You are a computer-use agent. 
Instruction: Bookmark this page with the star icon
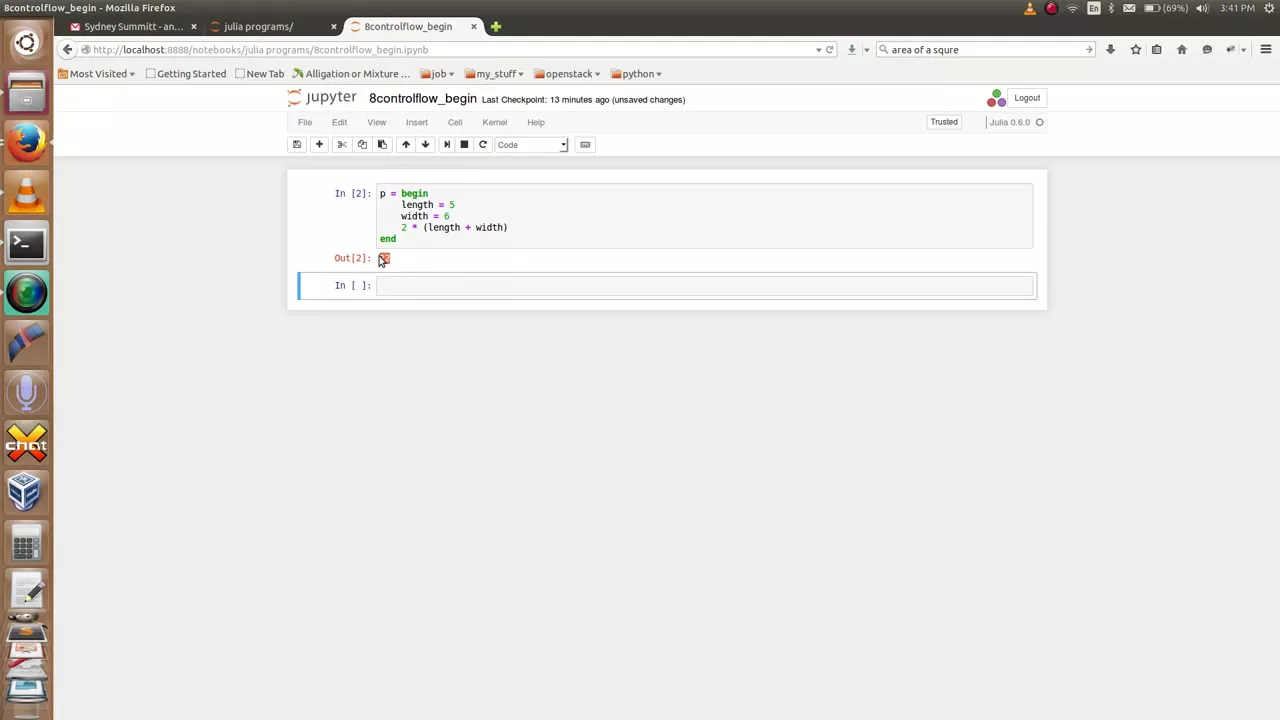click(1136, 49)
